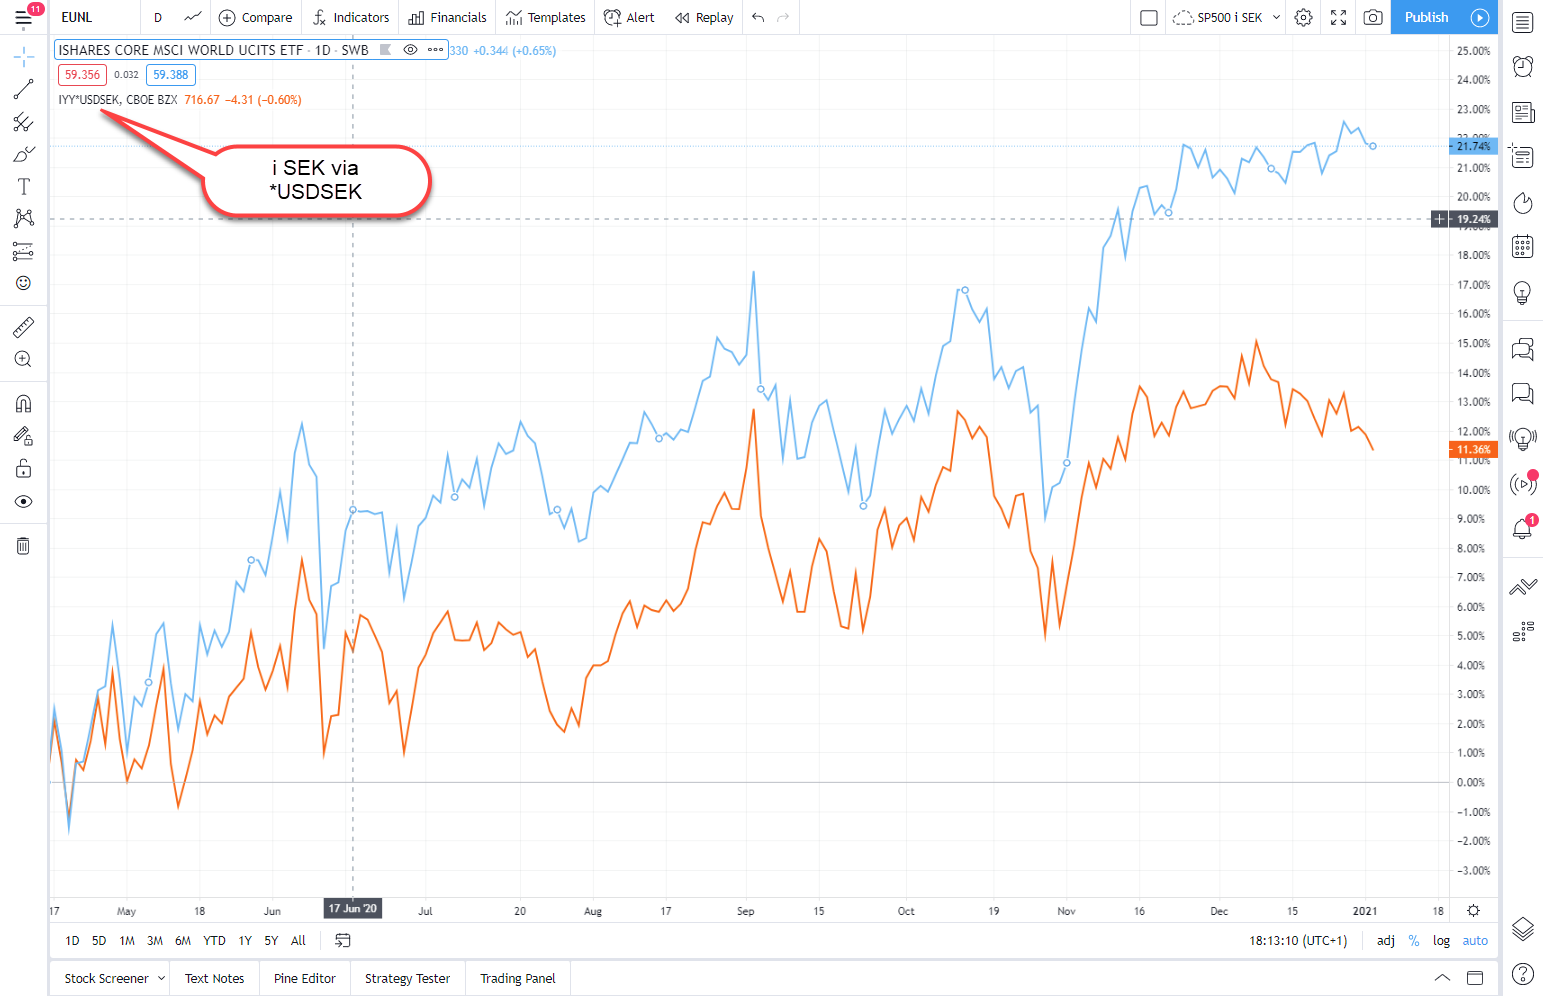The image size is (1543, 996).
Task: Open the SP500 i SEK layout dropdown
Action: pyautogui.click(x=1276, y=17)
